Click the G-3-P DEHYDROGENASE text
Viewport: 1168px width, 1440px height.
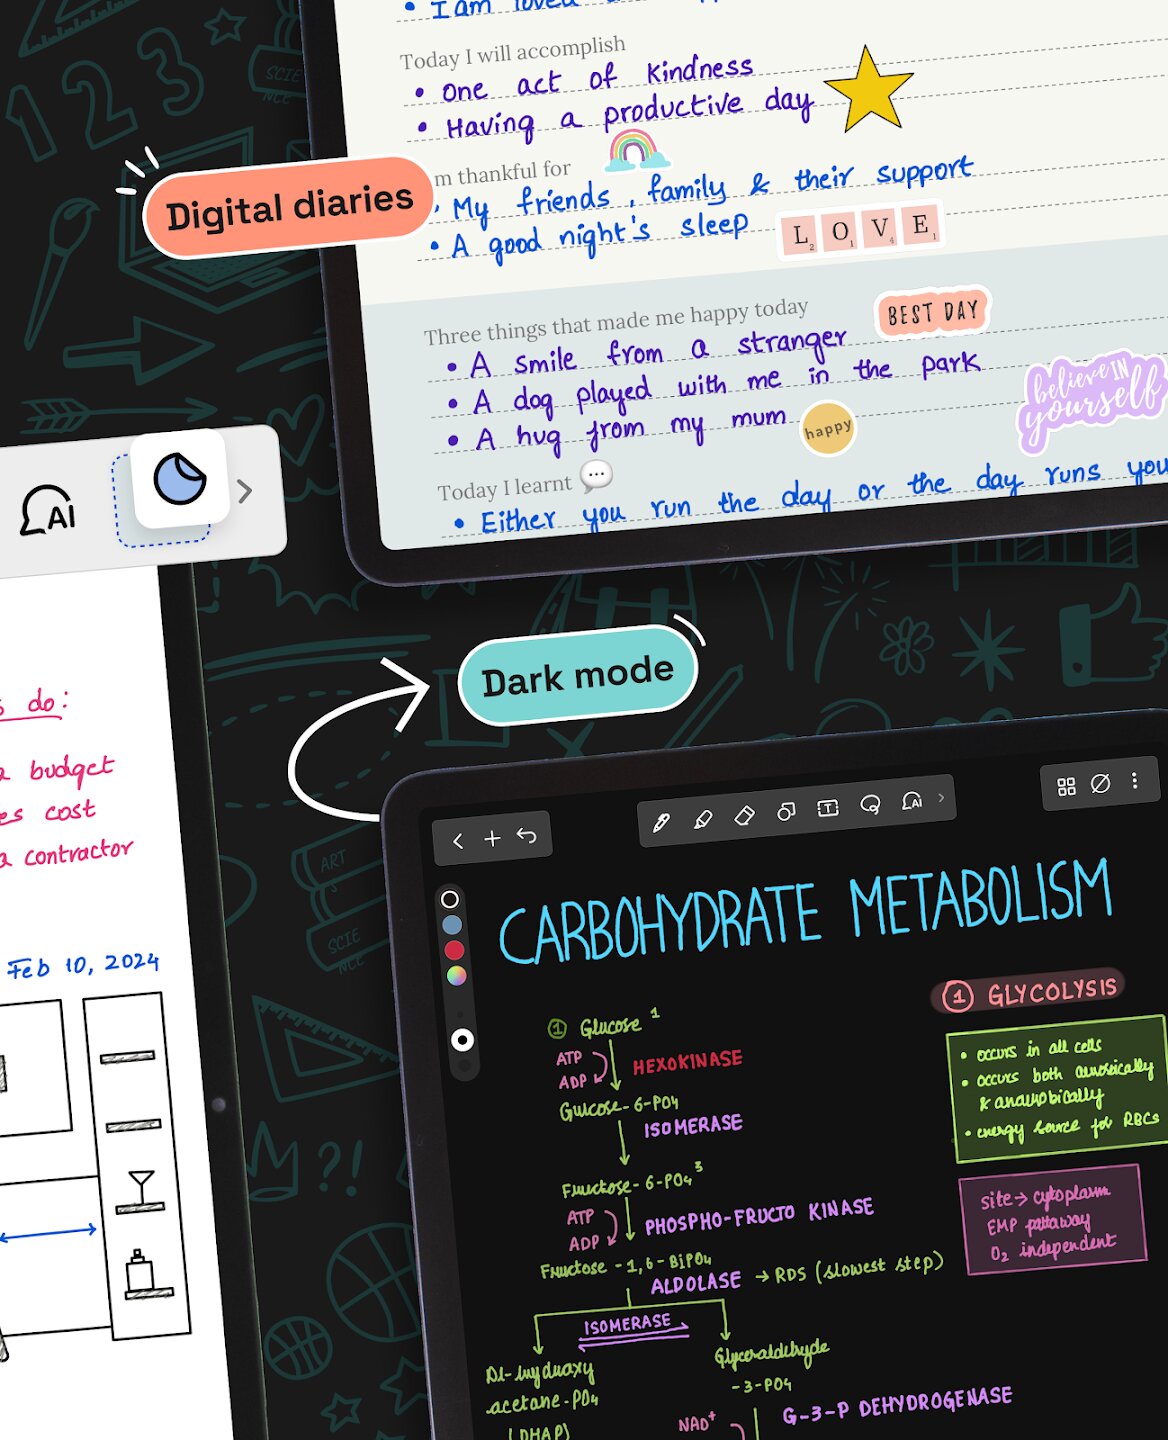coord(897,1406)
